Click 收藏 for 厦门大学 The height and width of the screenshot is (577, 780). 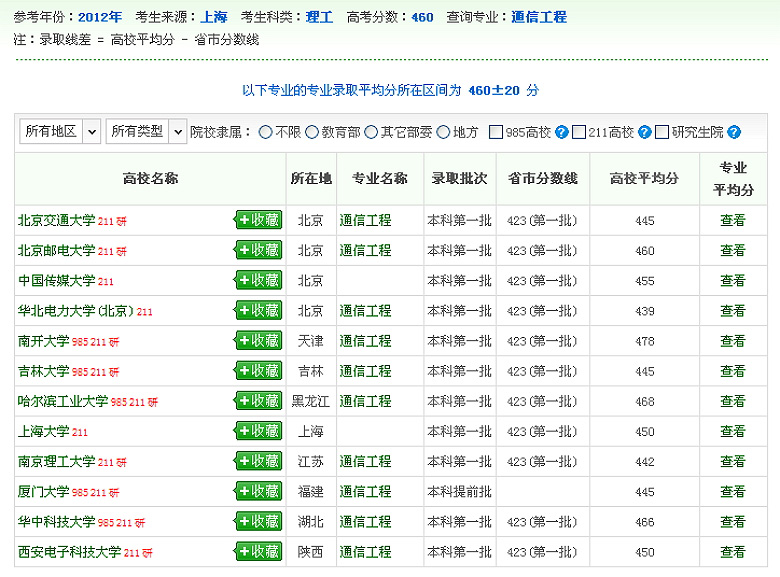coord(258,491)
